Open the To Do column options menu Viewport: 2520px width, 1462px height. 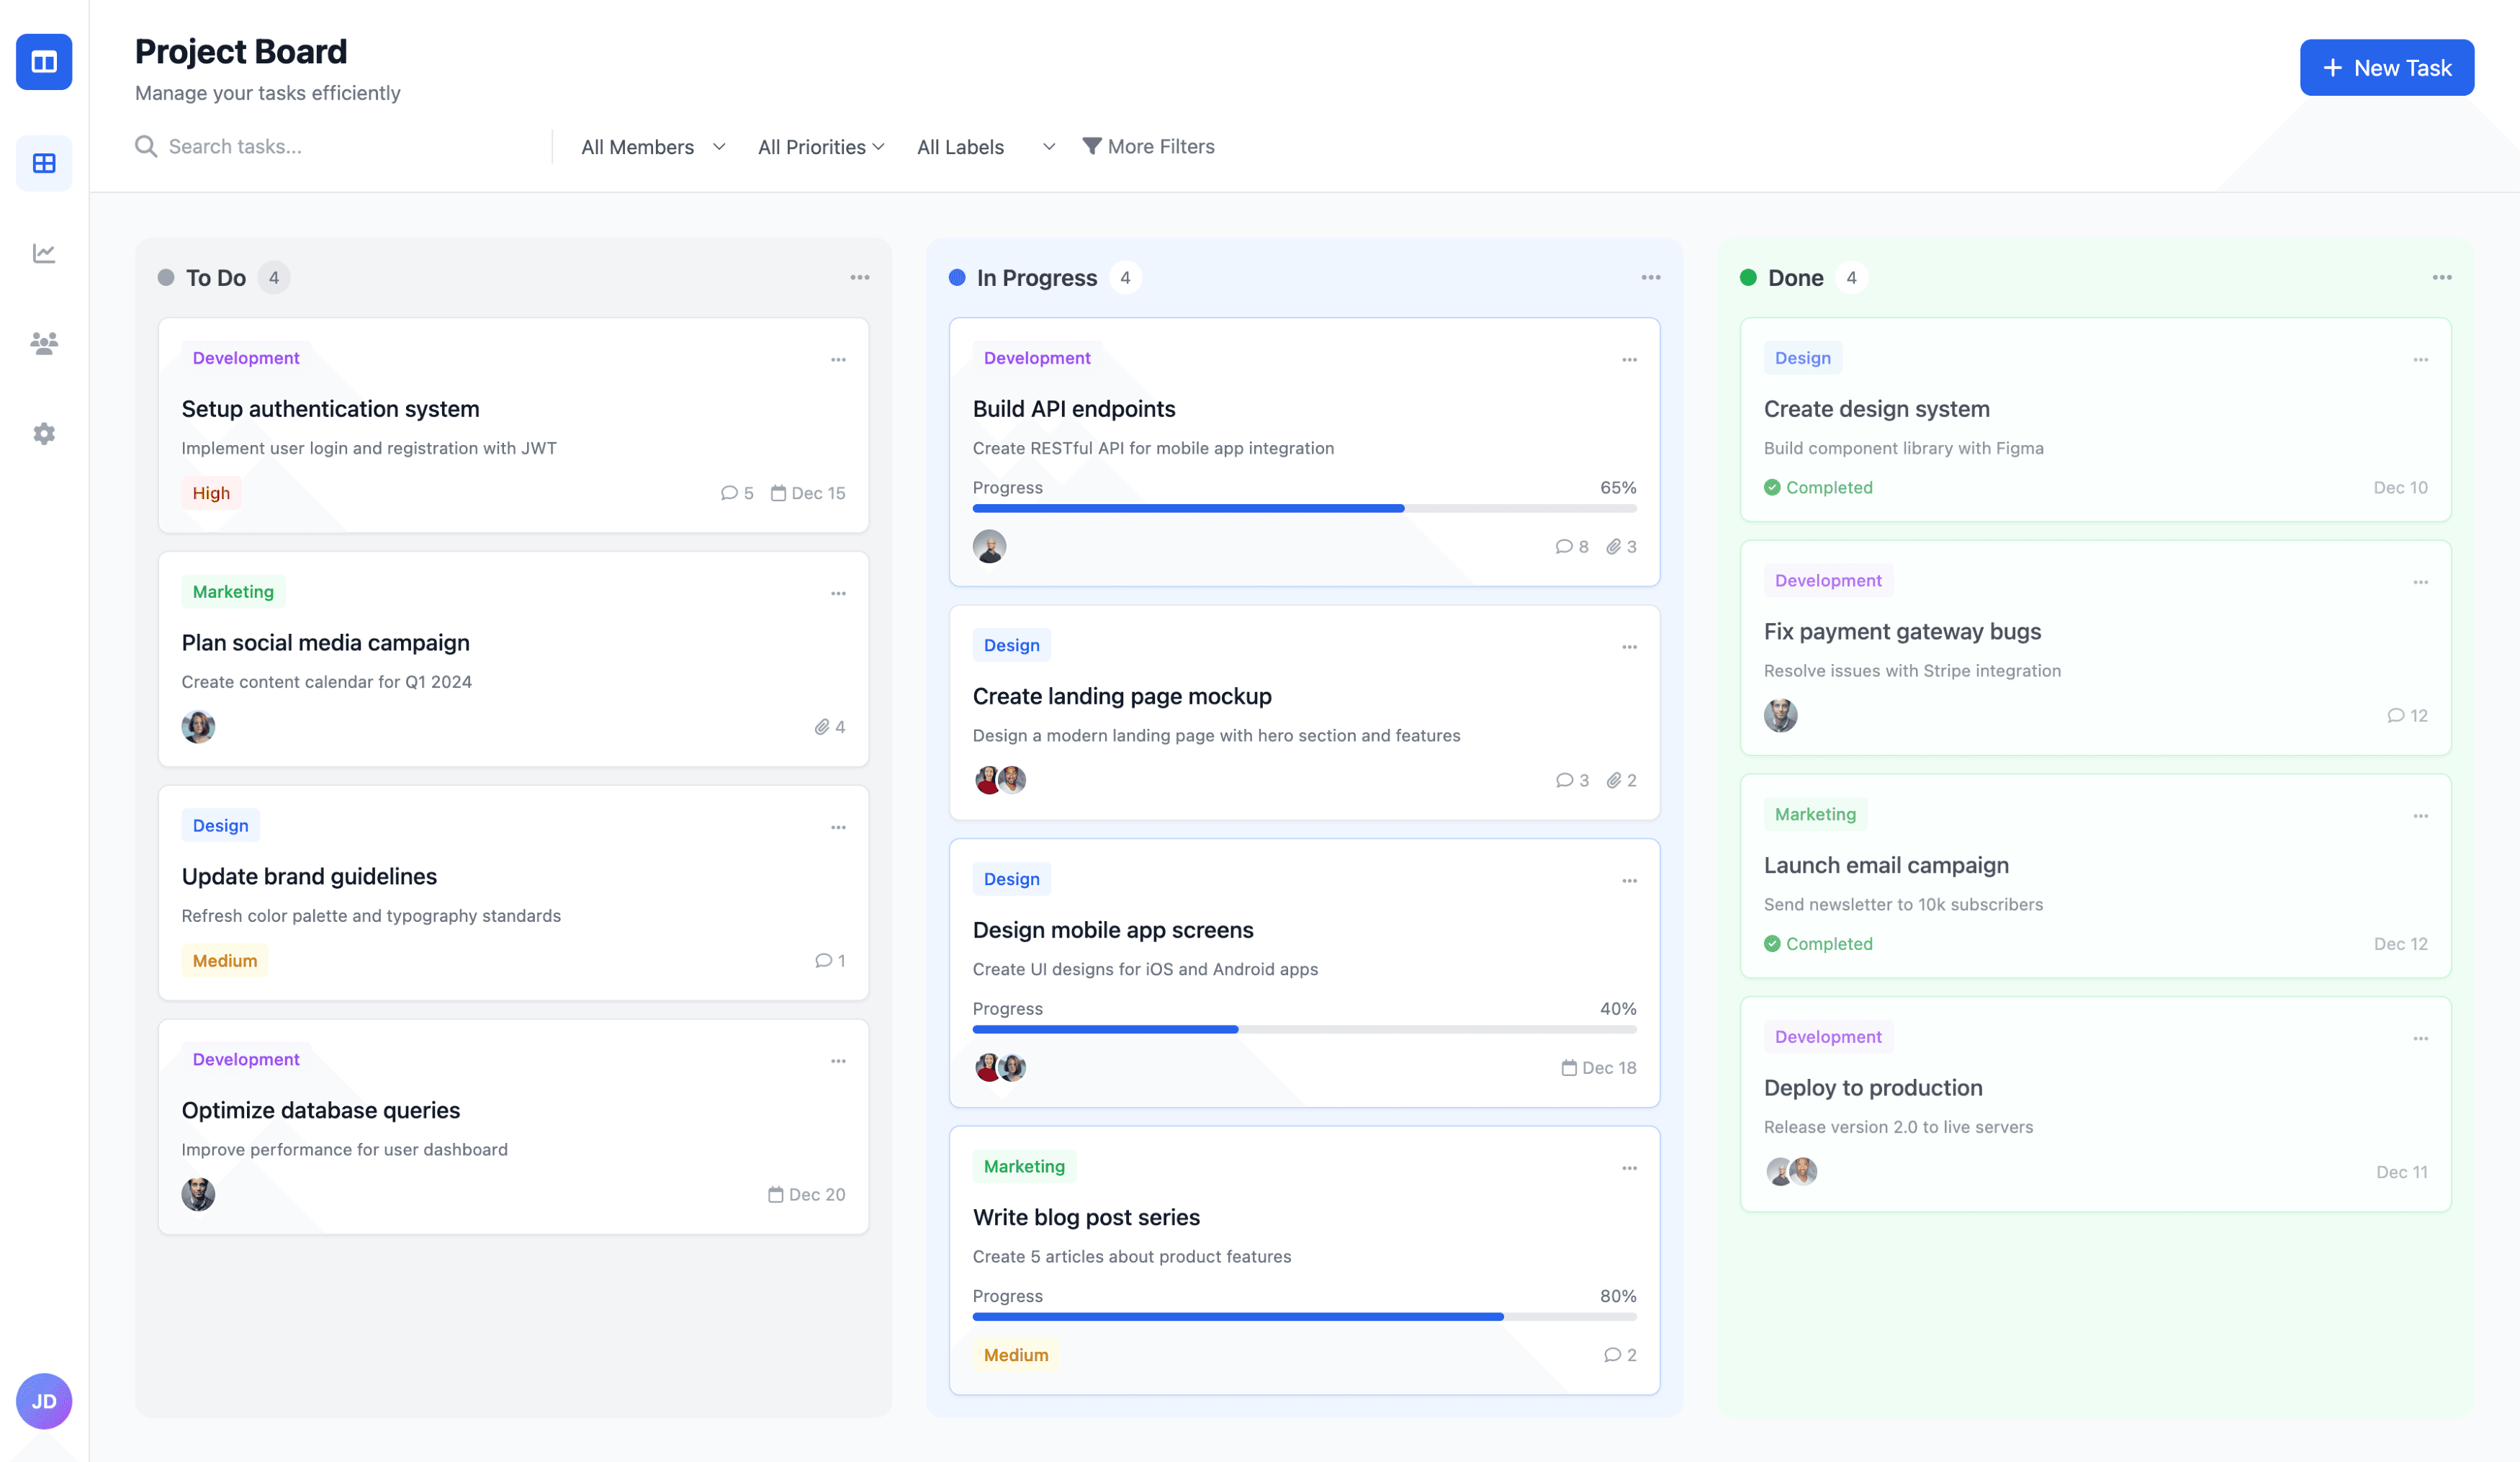[x=859, y=278]
